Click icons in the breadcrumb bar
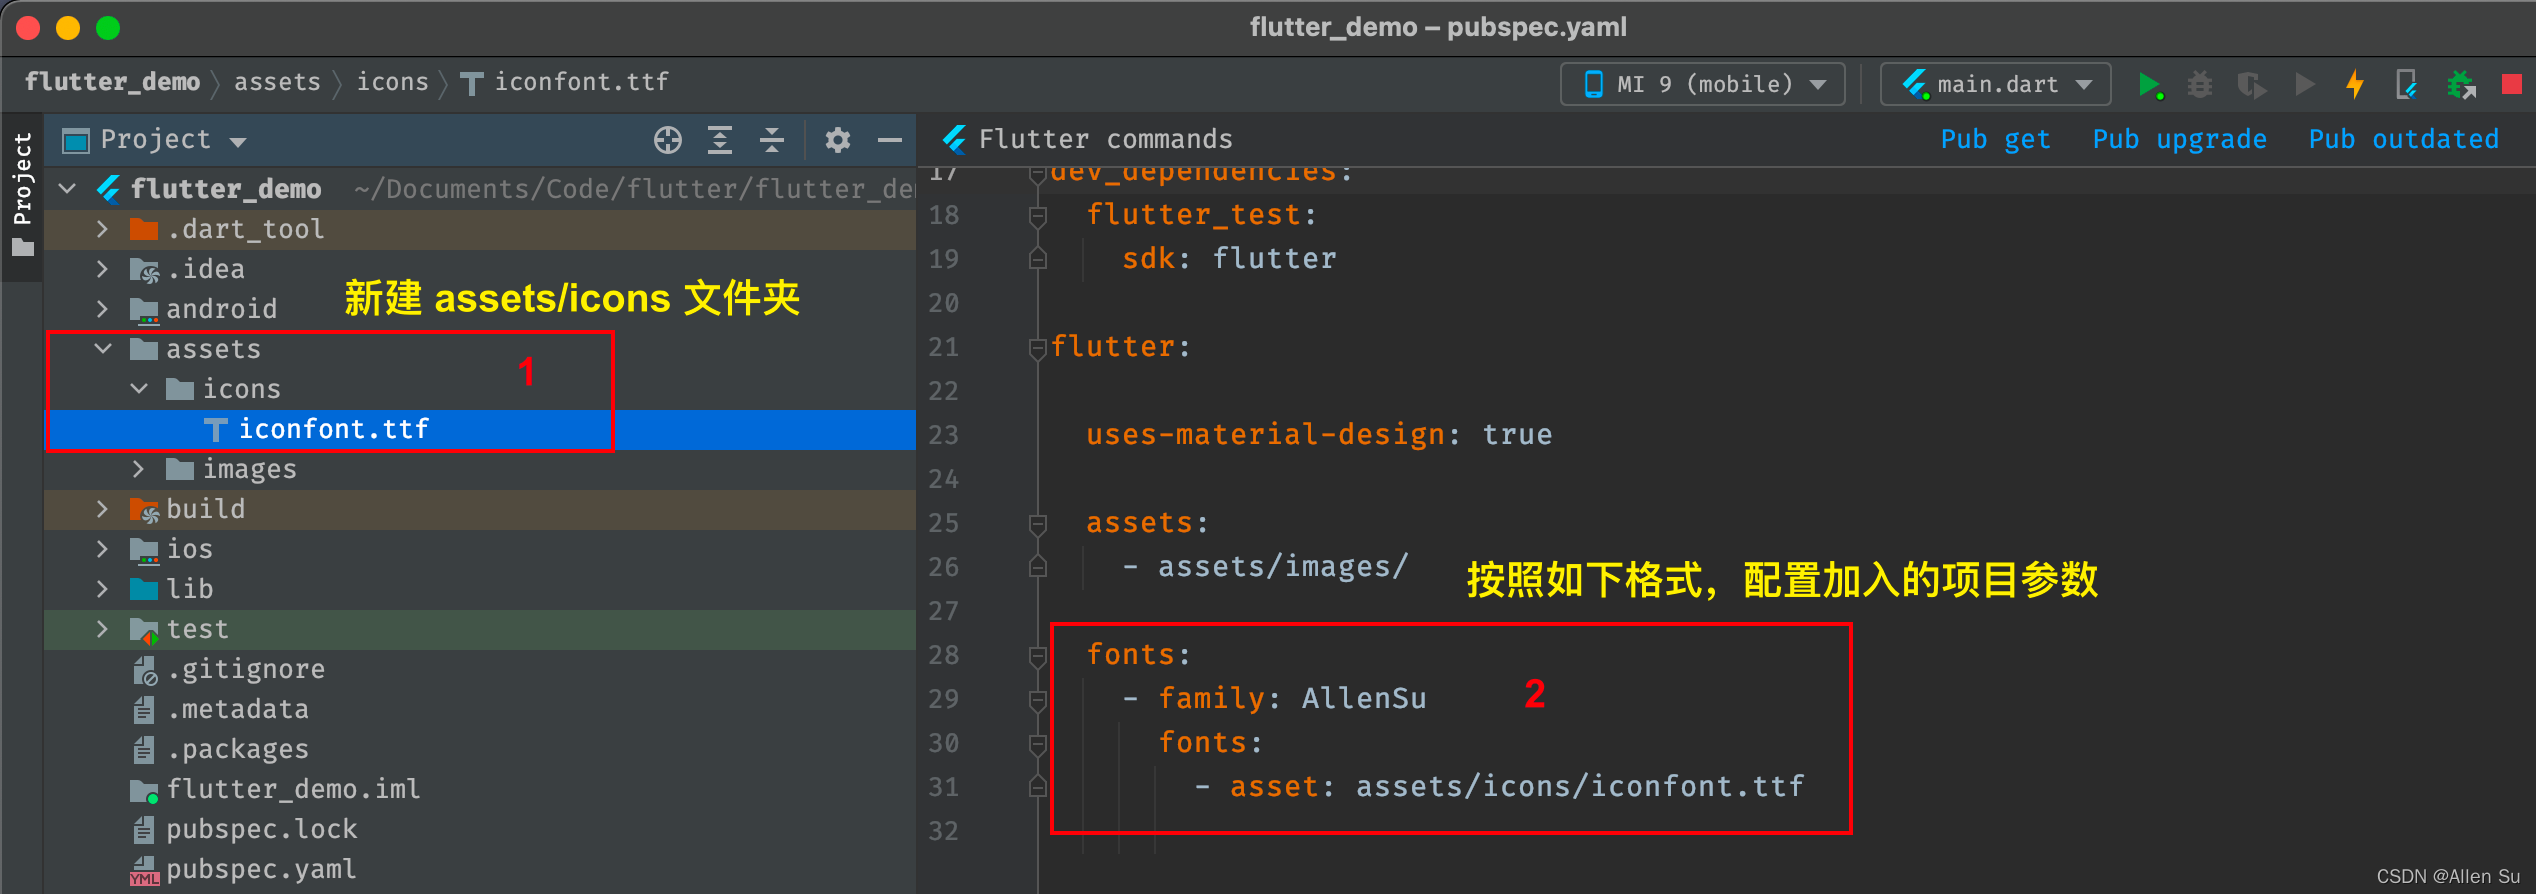2536x894 pixels. point(393,82)
